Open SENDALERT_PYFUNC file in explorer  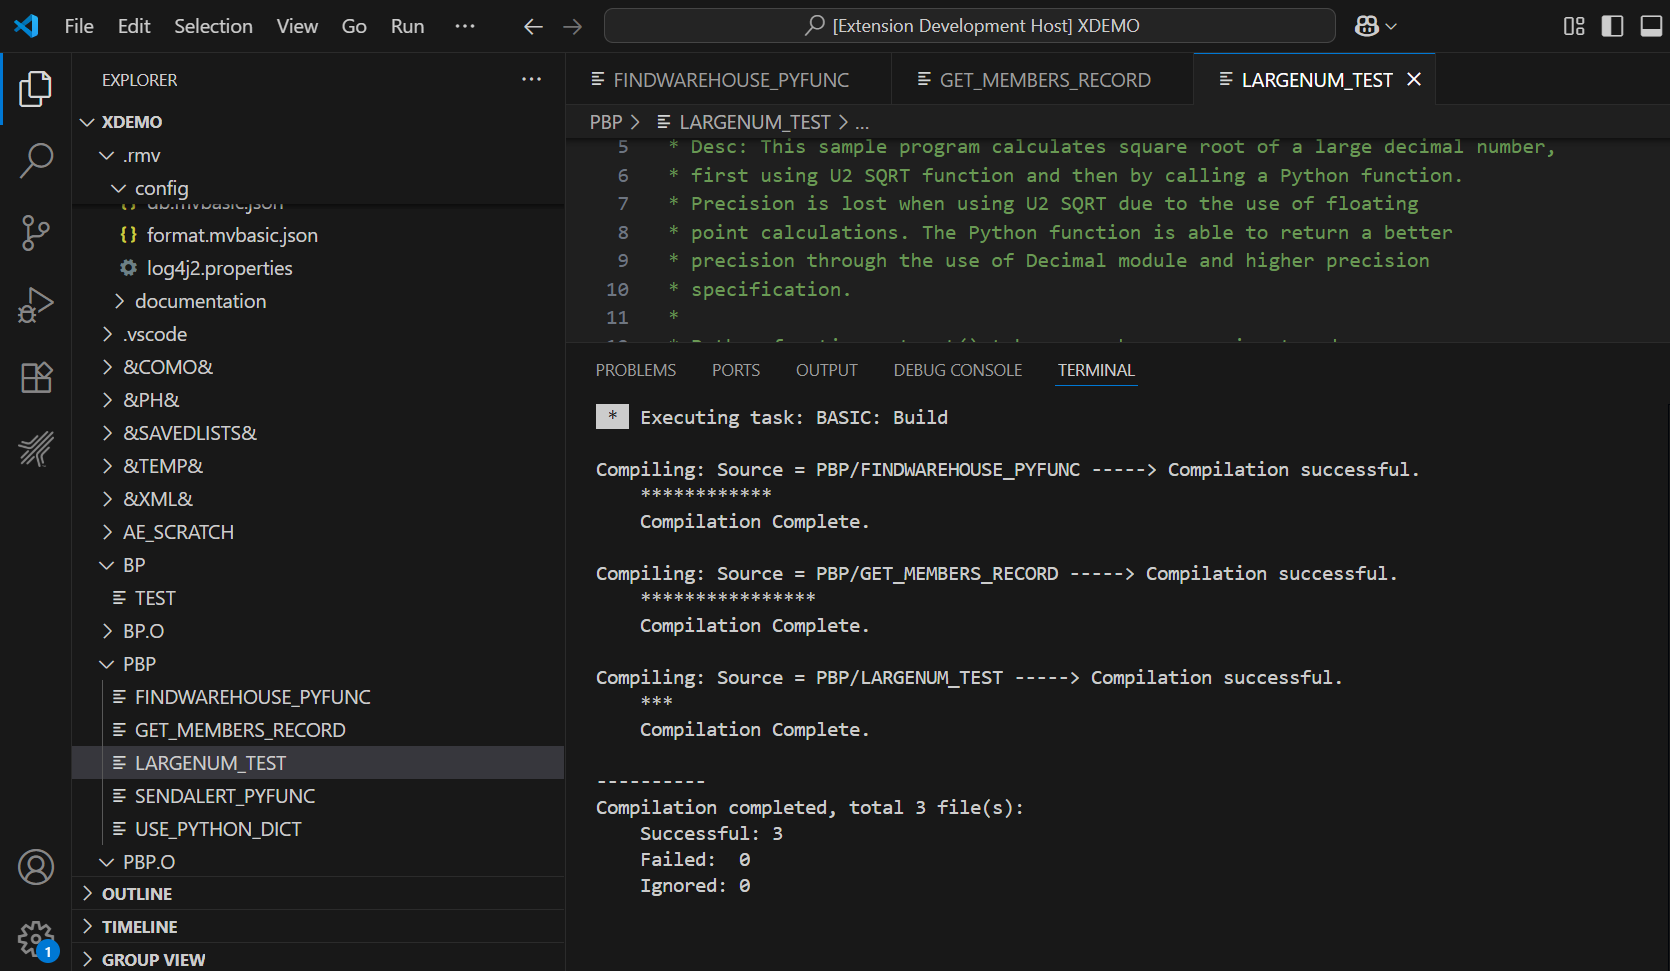click(225, 796)
